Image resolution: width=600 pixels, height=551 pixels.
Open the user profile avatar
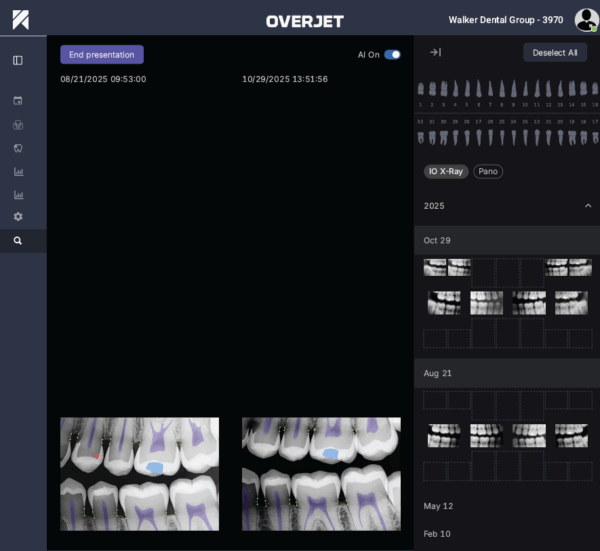[x=585, y=20]
